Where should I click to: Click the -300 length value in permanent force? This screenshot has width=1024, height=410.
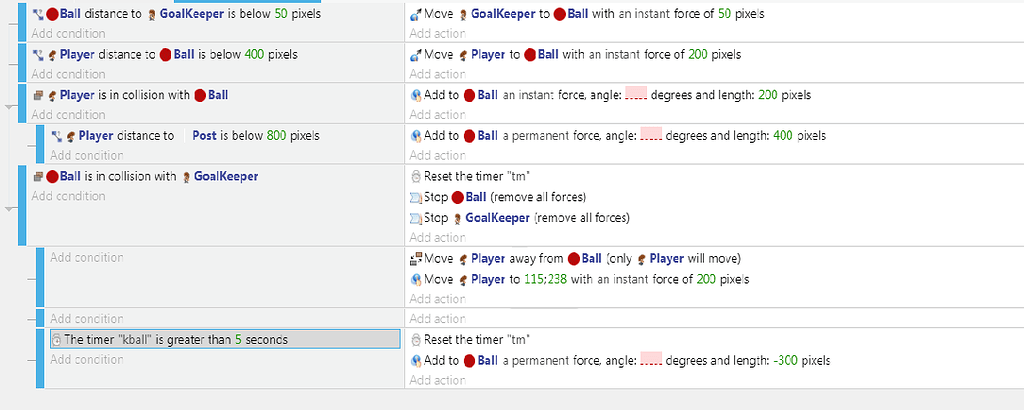785,360
